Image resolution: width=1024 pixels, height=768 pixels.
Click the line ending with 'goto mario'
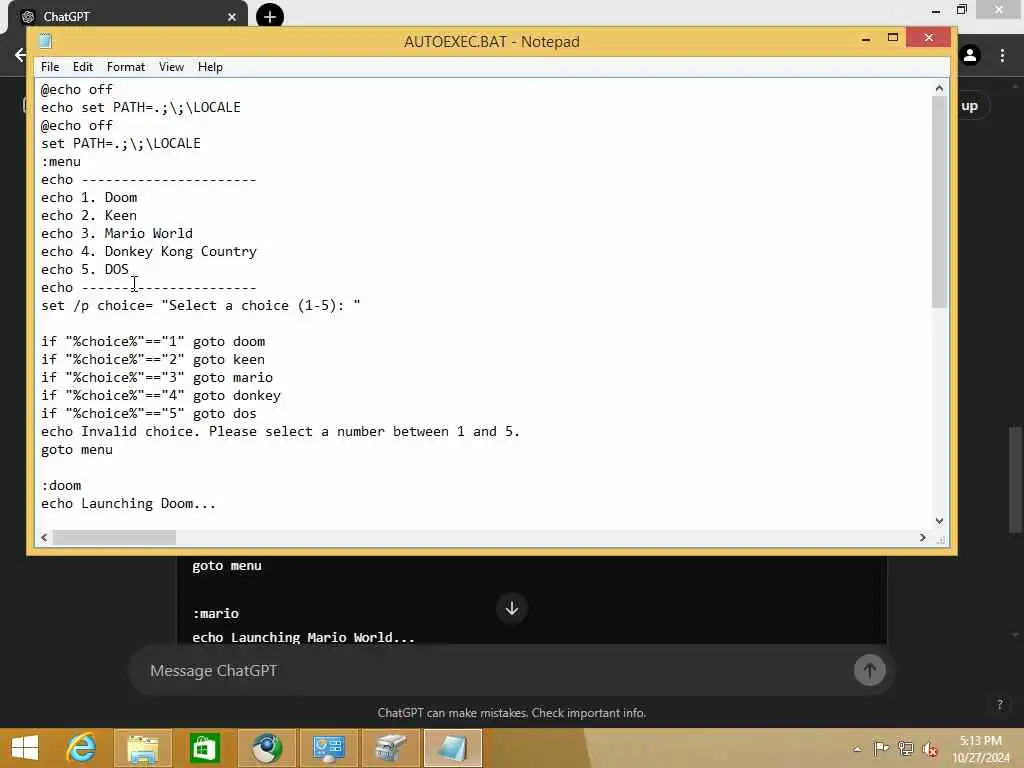(157, 377)
